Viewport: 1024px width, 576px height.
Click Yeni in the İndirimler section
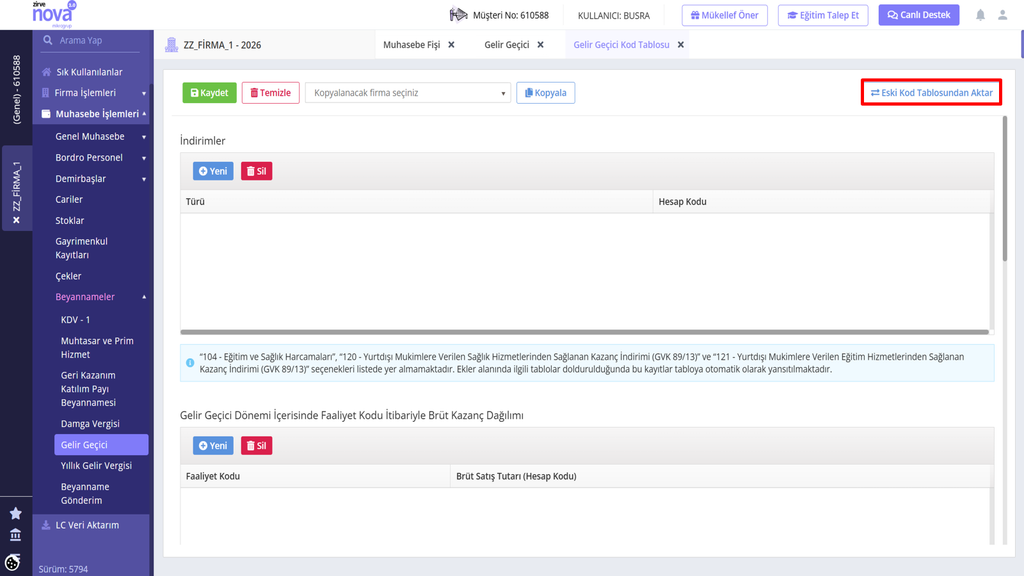pos(213,171)
